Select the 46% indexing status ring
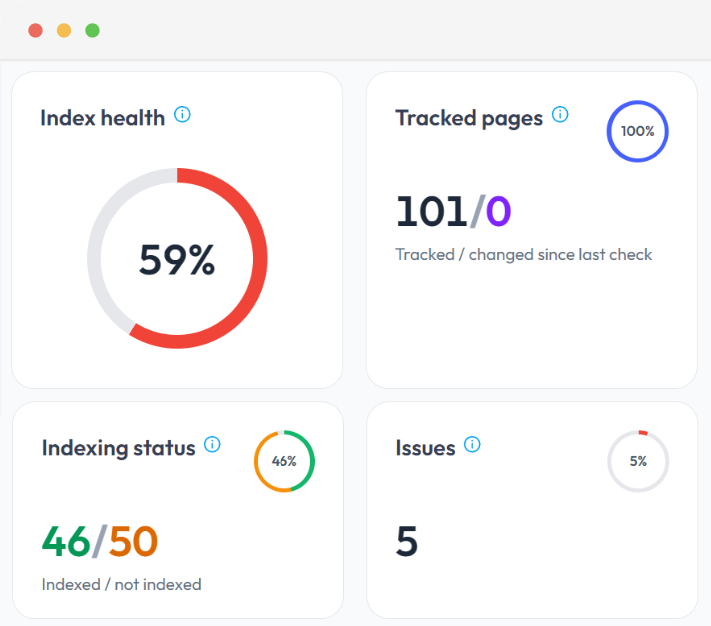711x626 pixels. point(284,461)
